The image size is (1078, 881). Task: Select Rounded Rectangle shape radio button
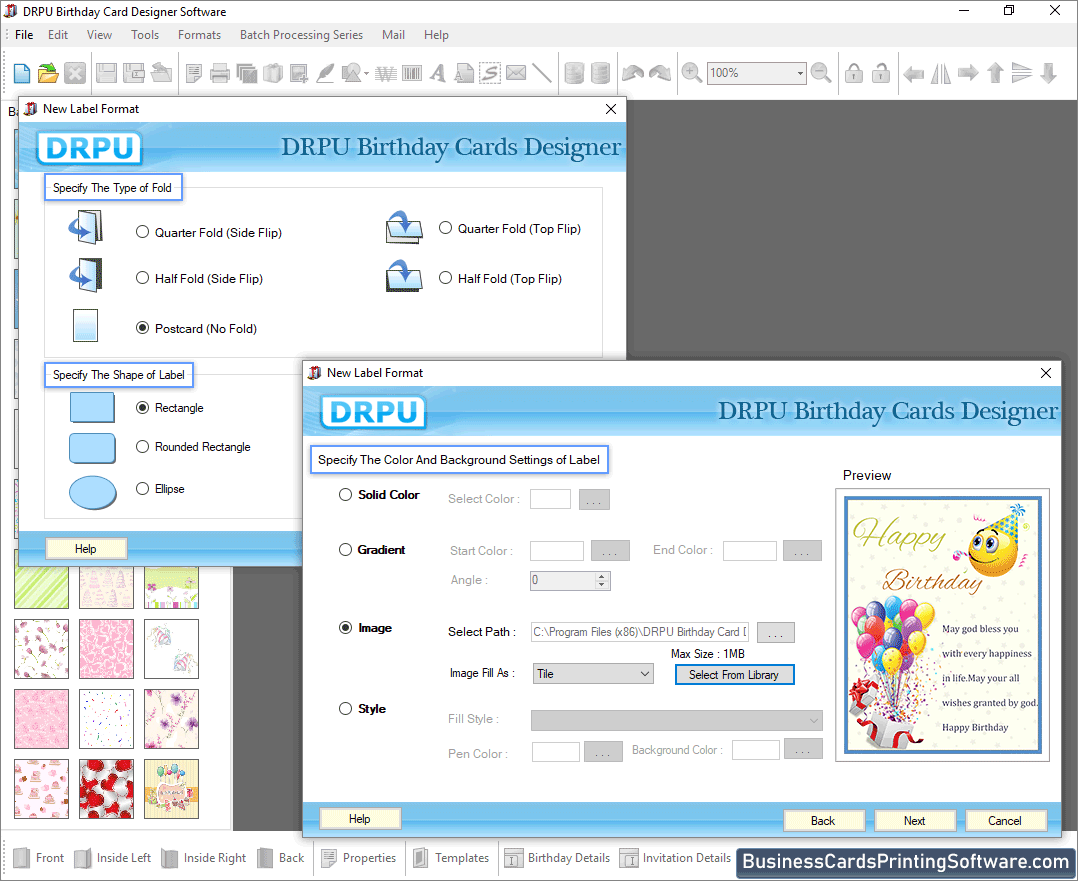tap(142, 446)
